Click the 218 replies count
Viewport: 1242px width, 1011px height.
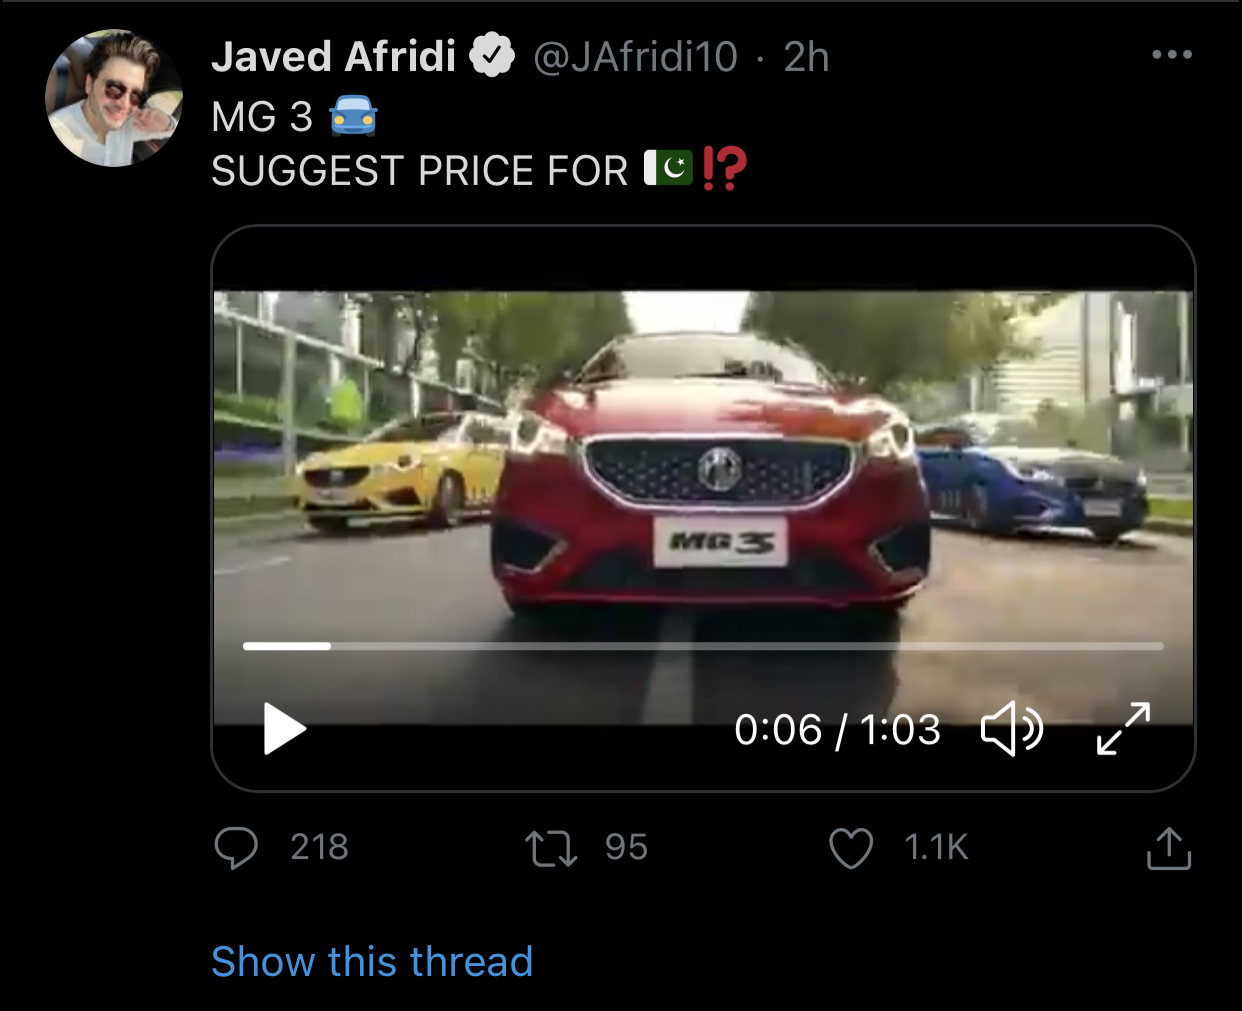point(320,848)
